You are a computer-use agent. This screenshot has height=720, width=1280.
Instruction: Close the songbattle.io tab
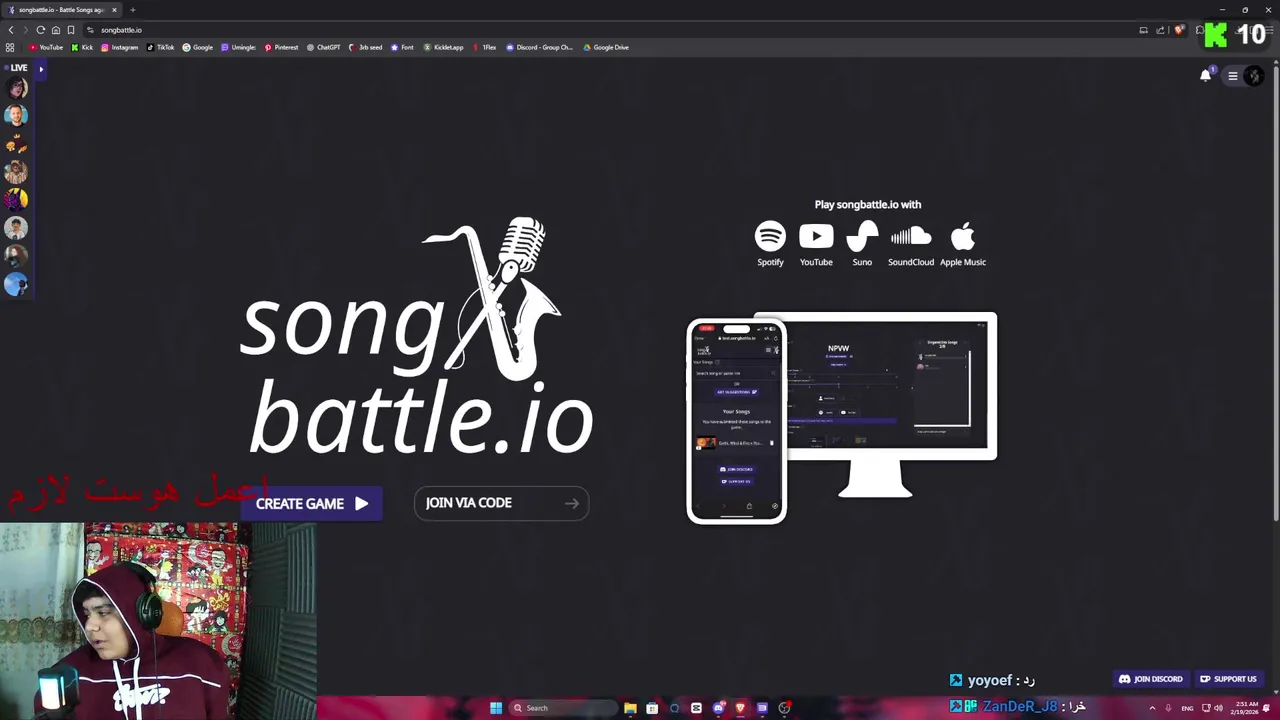coord(114,10)
